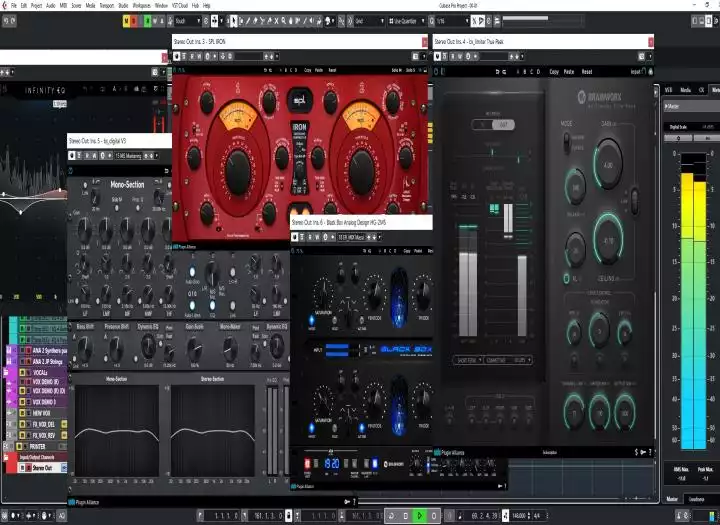Click the AQ button in the bottom bar

click(62, 516)
